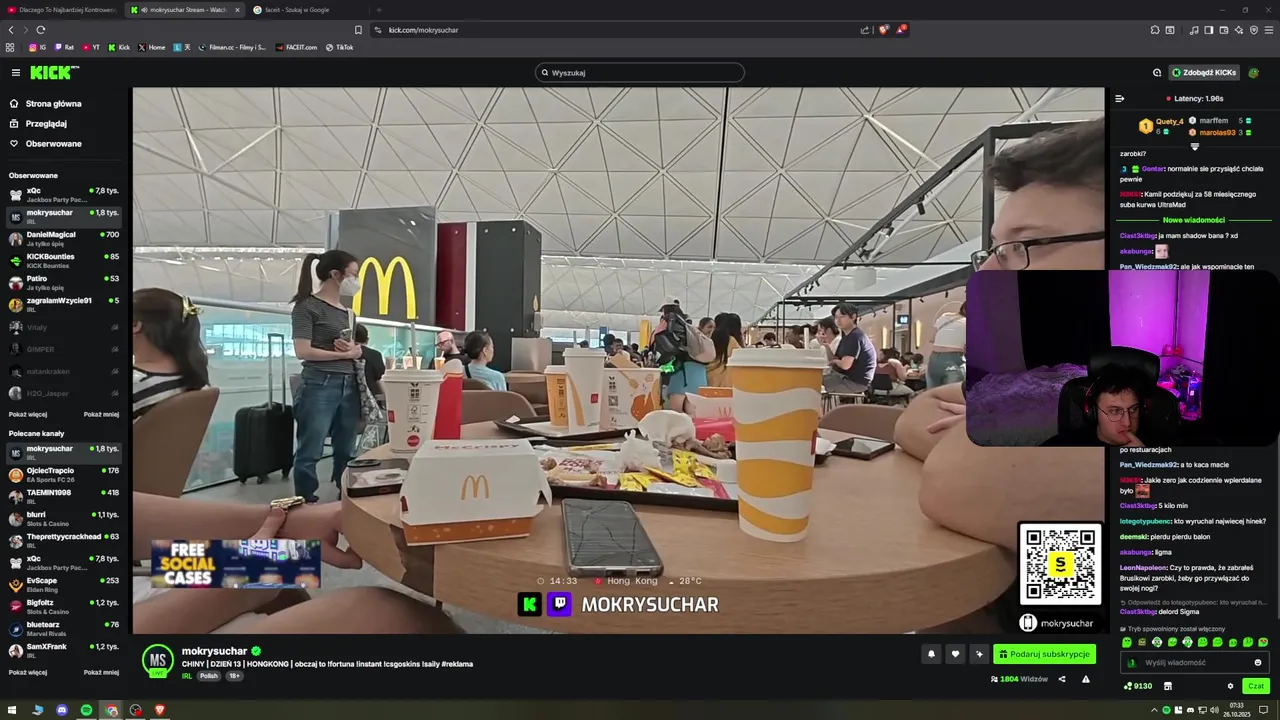The height and width of the screenshot is (720, 1280).
Task: Open a new browser tab
Action: (378, 10)
